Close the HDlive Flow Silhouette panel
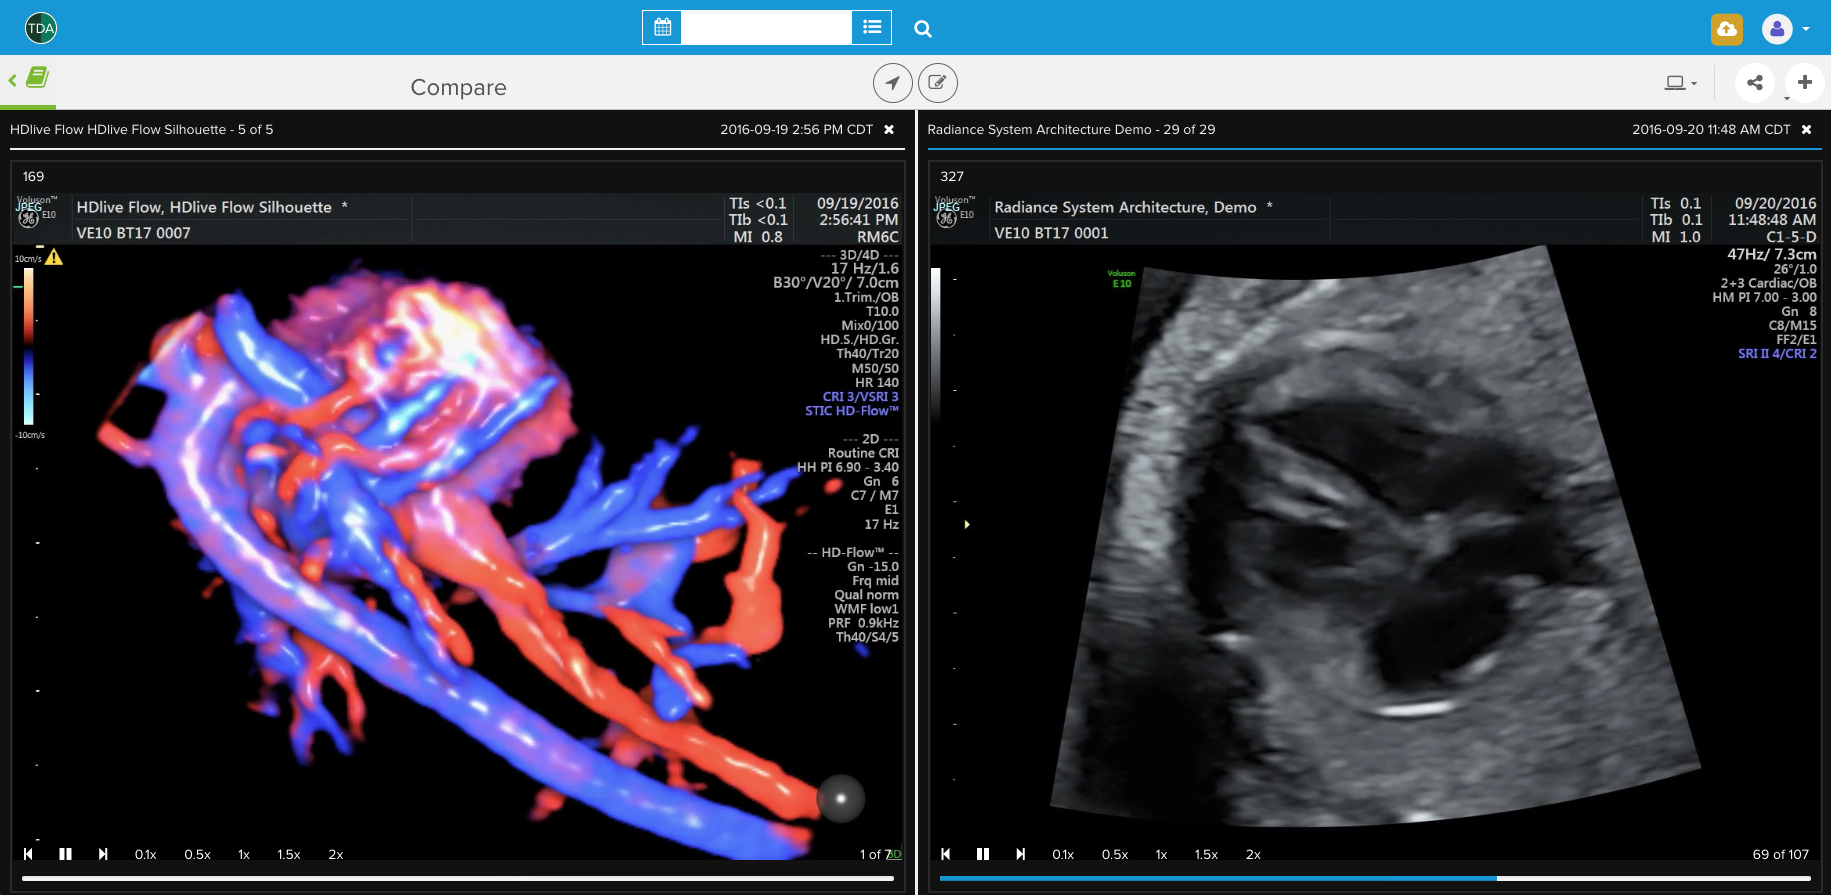1831x895 pixels. click(889, 130)
